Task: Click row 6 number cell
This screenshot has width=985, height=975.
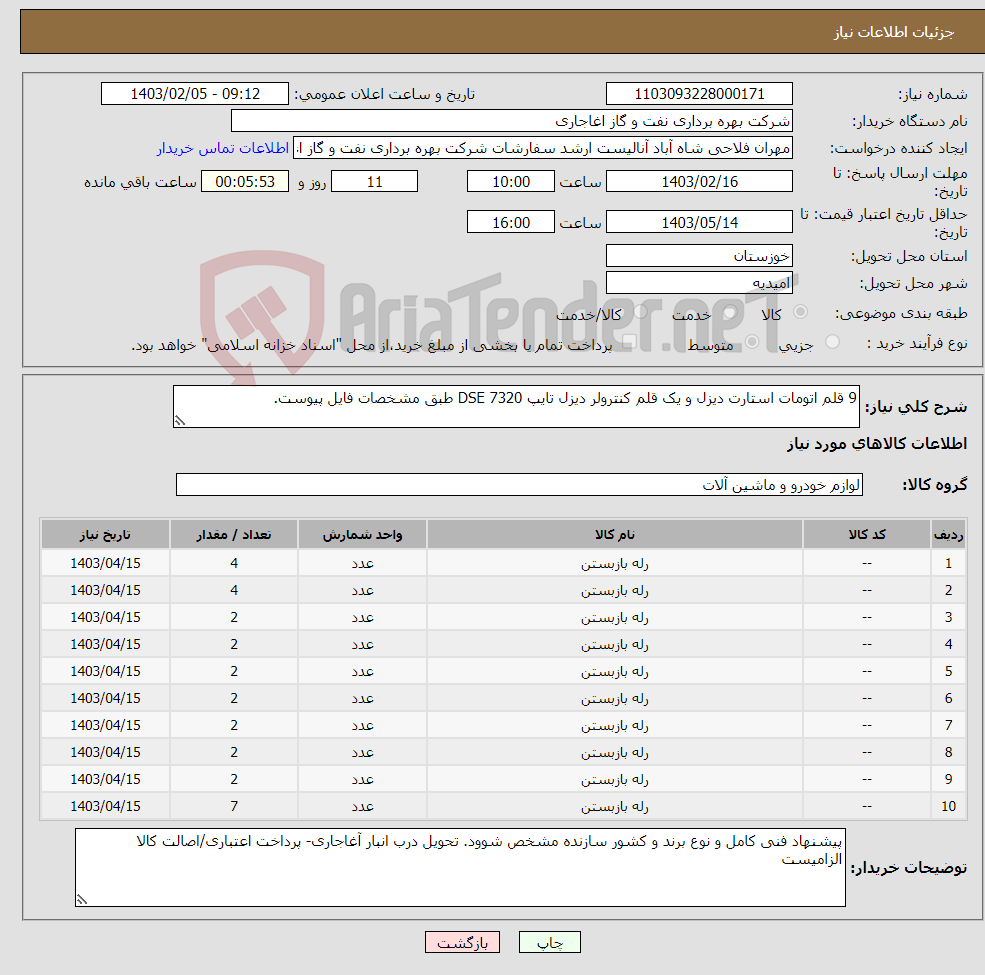Action: (x=948, y=699)
